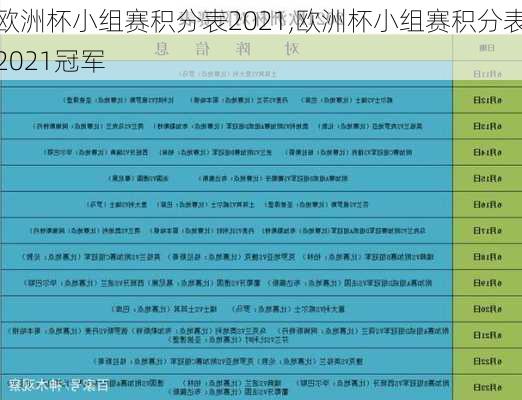Select the mirrored 6月15日 date cell
This screenshot has height=400, width=522.
pyautogui.click(x=487, y=178)
